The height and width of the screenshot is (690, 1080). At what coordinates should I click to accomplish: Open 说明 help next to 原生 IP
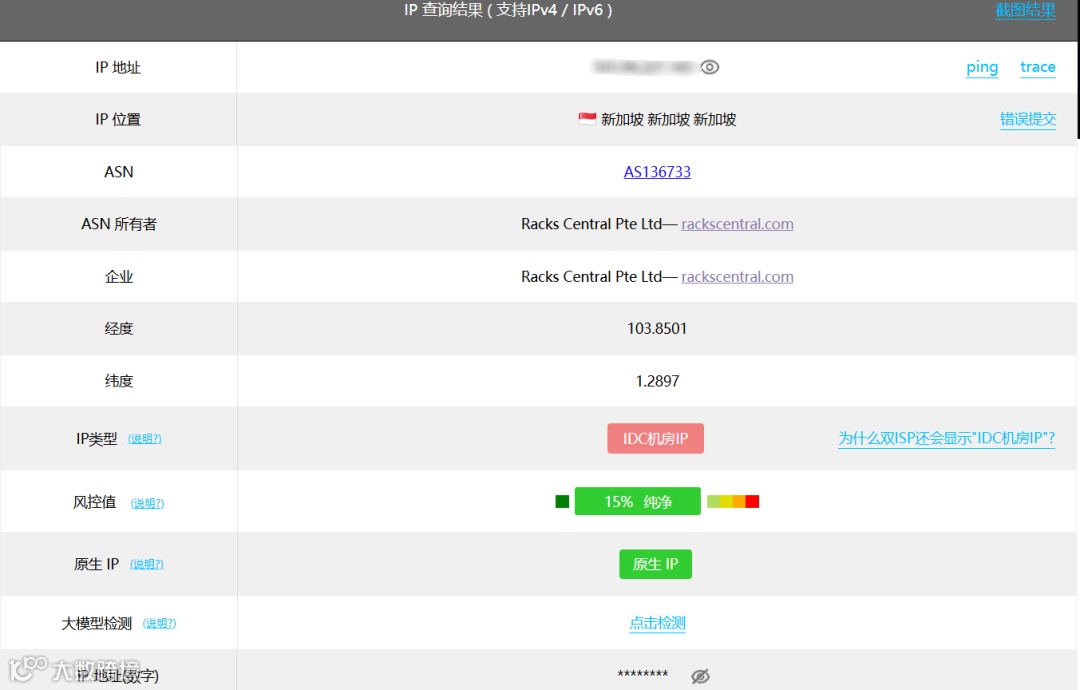coord(147,565)
